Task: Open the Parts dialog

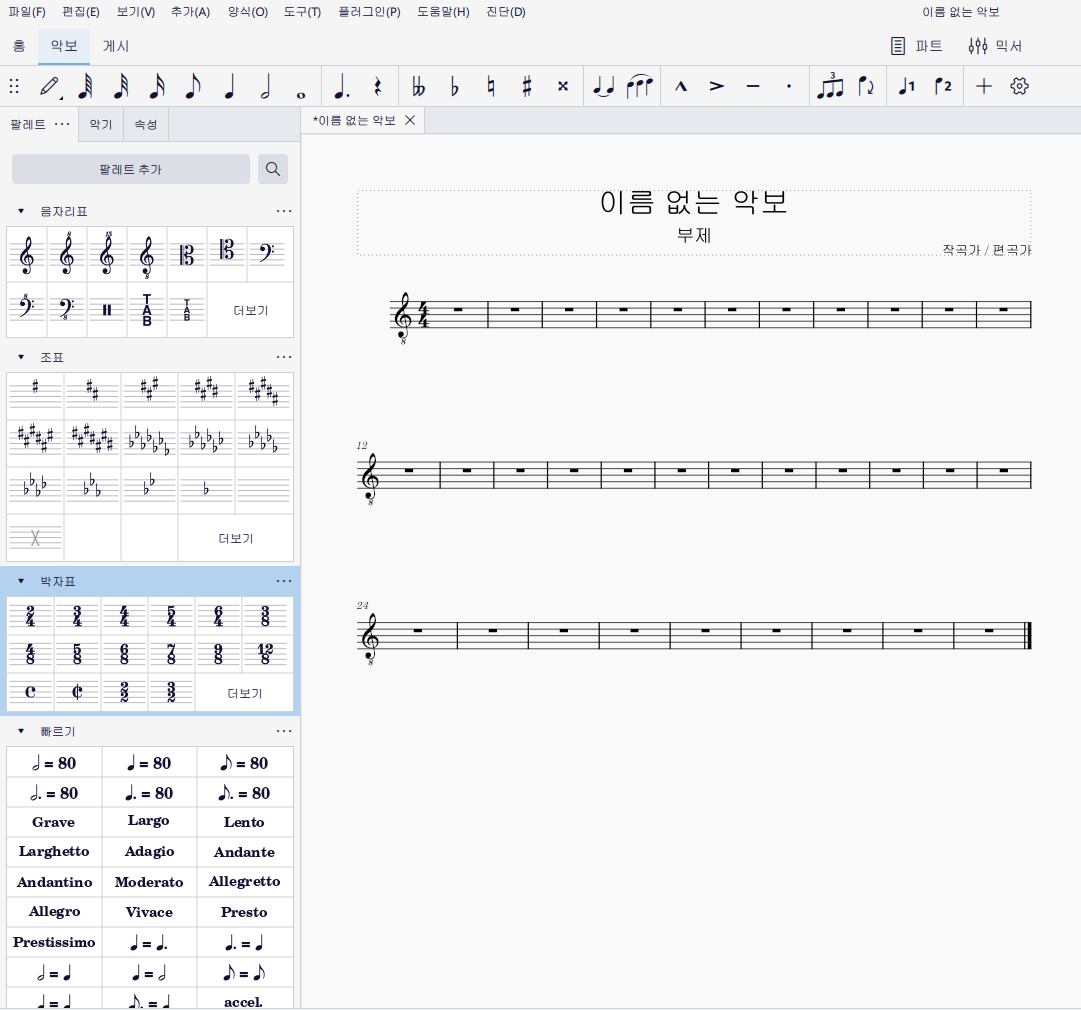Action: (916, 46)
